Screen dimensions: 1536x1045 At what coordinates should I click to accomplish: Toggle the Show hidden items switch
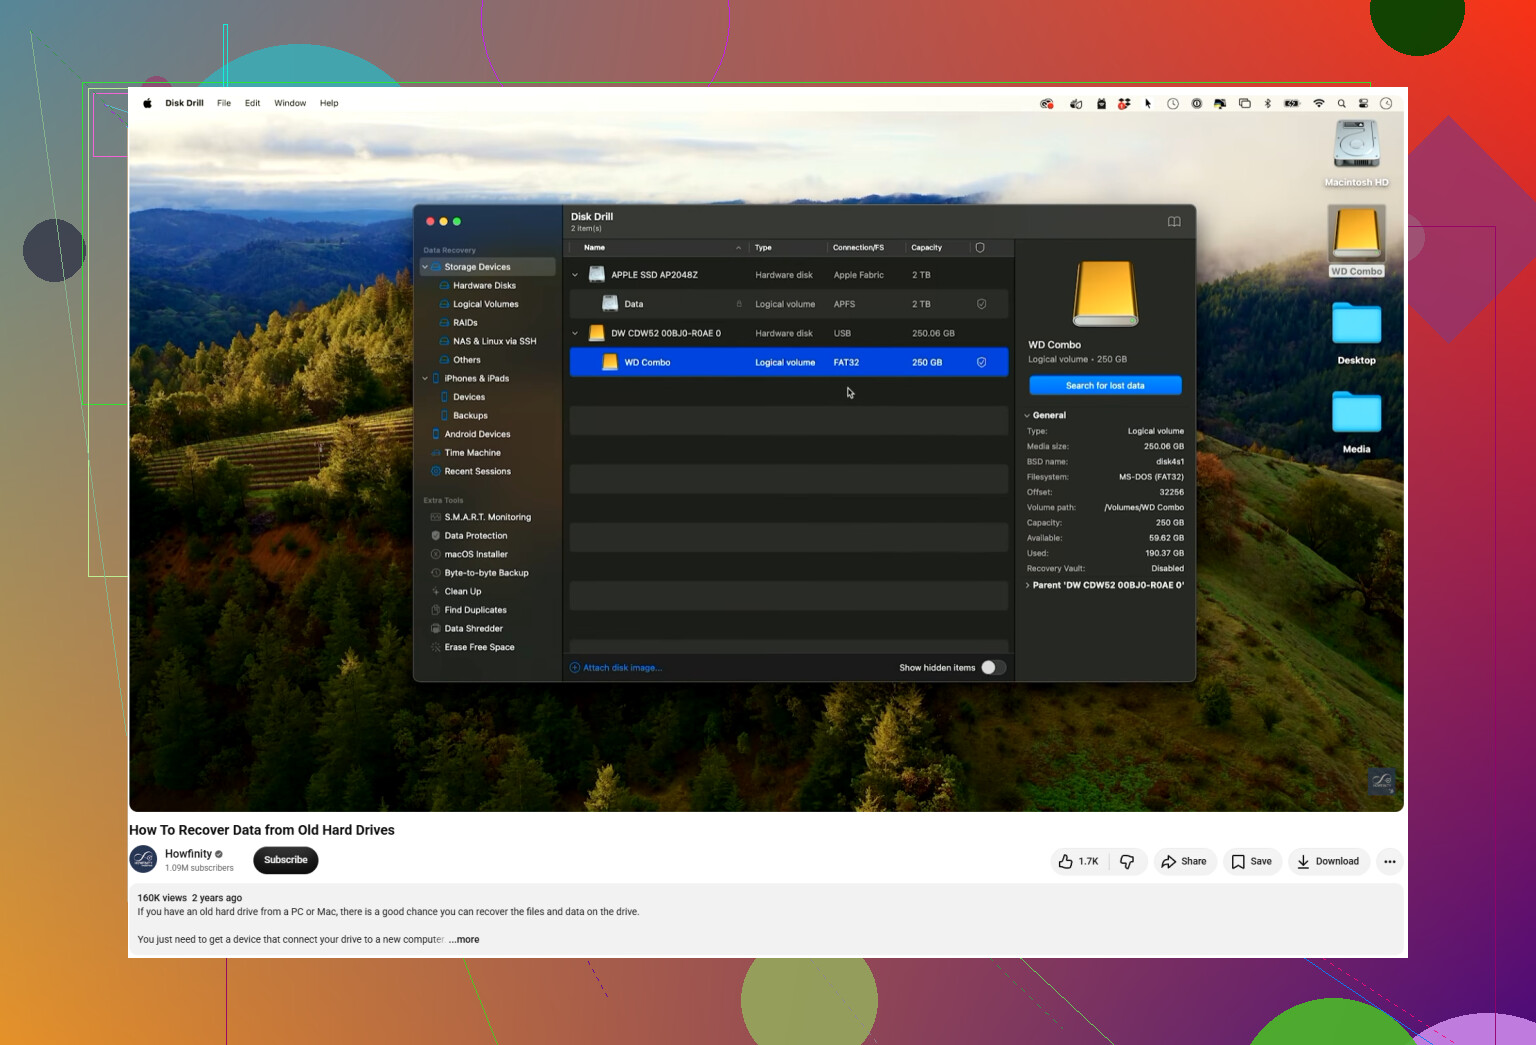coord(993,668)
